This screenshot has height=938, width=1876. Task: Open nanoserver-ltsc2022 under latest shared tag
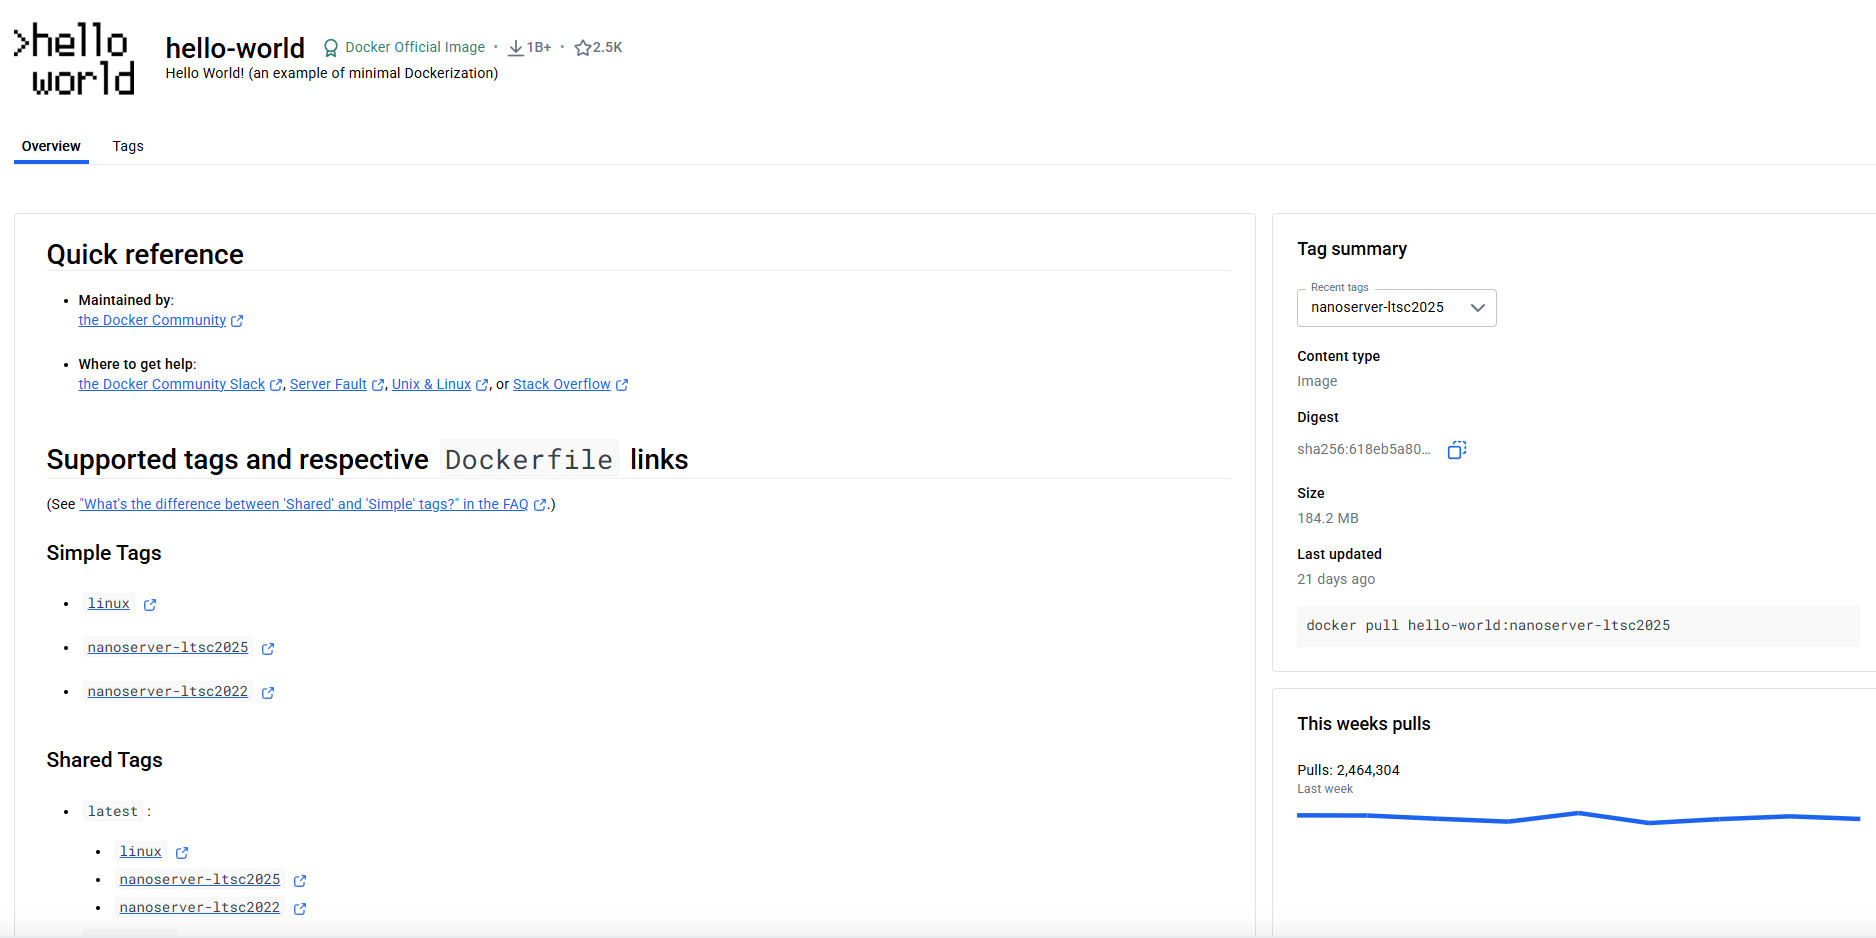[x=200, y=908]
